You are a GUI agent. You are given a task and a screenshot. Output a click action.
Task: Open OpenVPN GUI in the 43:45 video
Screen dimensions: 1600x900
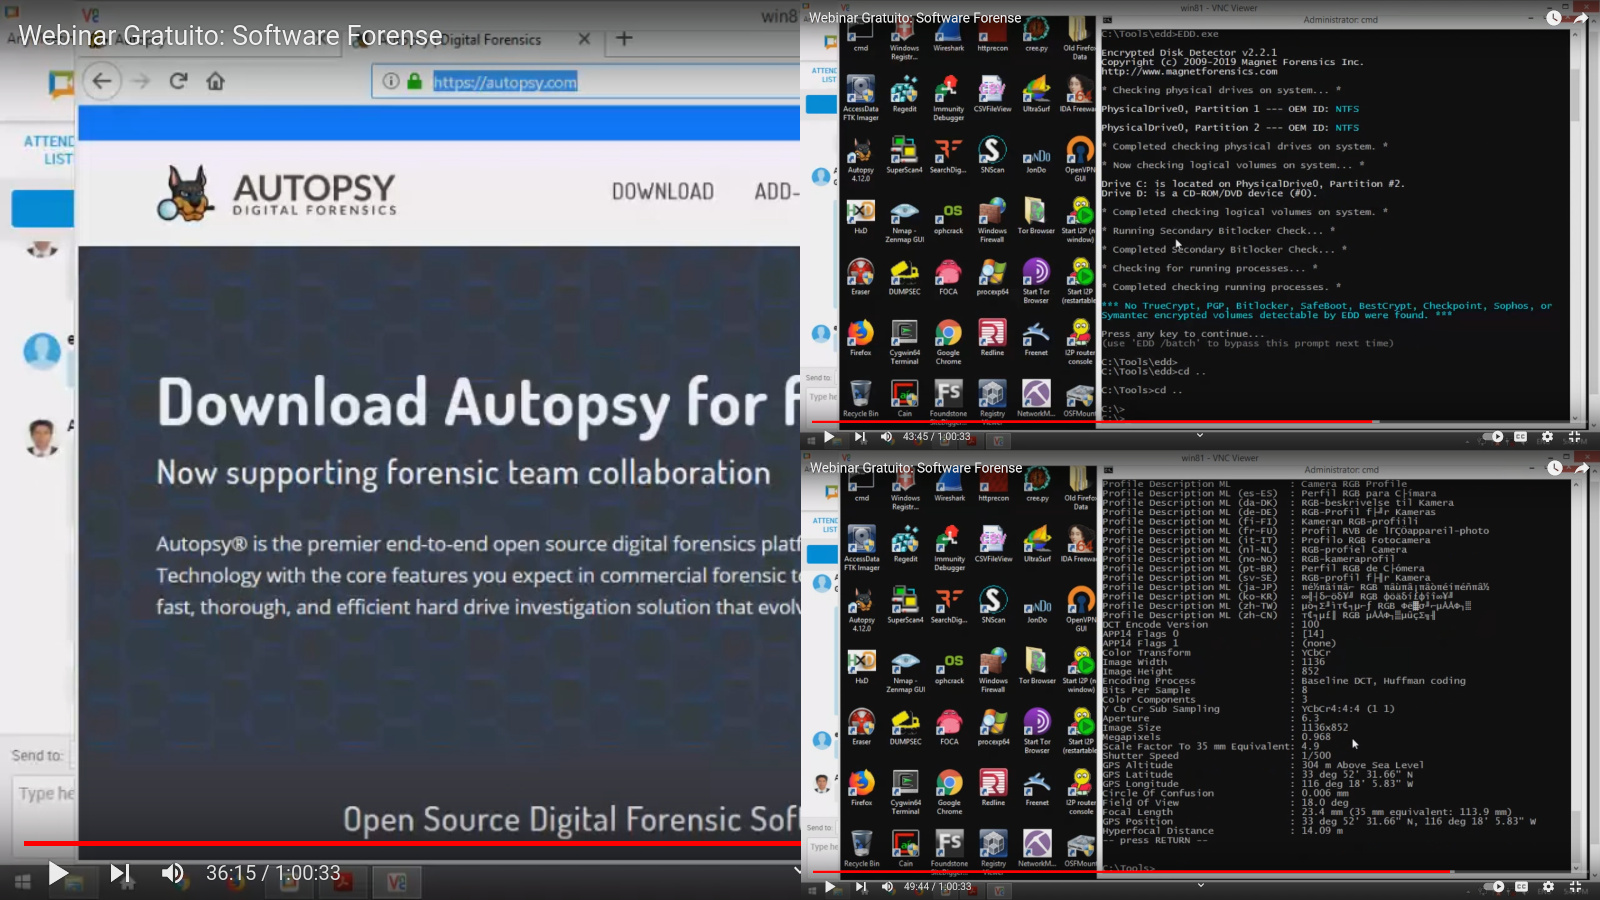(x=1080, y=159)
